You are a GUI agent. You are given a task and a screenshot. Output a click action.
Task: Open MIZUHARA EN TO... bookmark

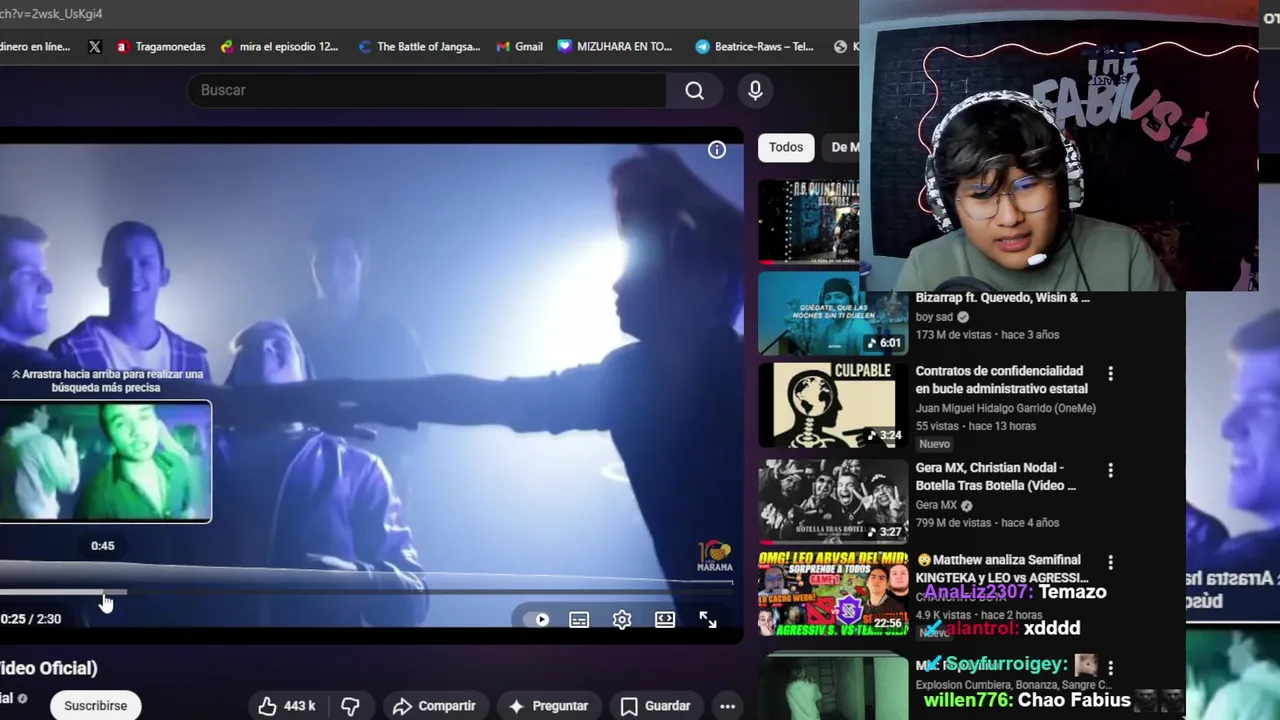(x=615, y=46)
